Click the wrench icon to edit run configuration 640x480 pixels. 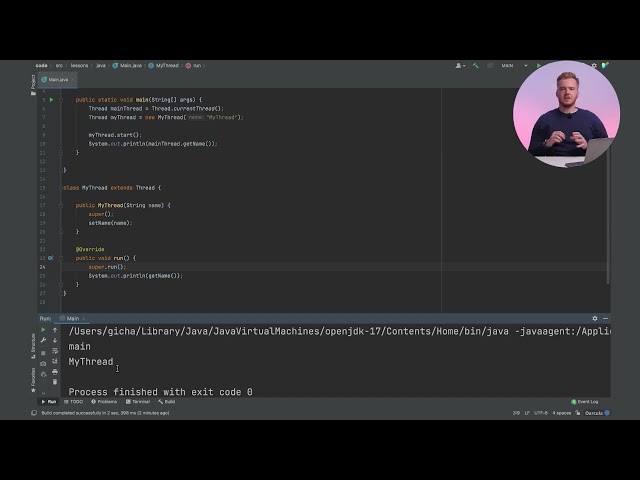[x=43, y=340]
